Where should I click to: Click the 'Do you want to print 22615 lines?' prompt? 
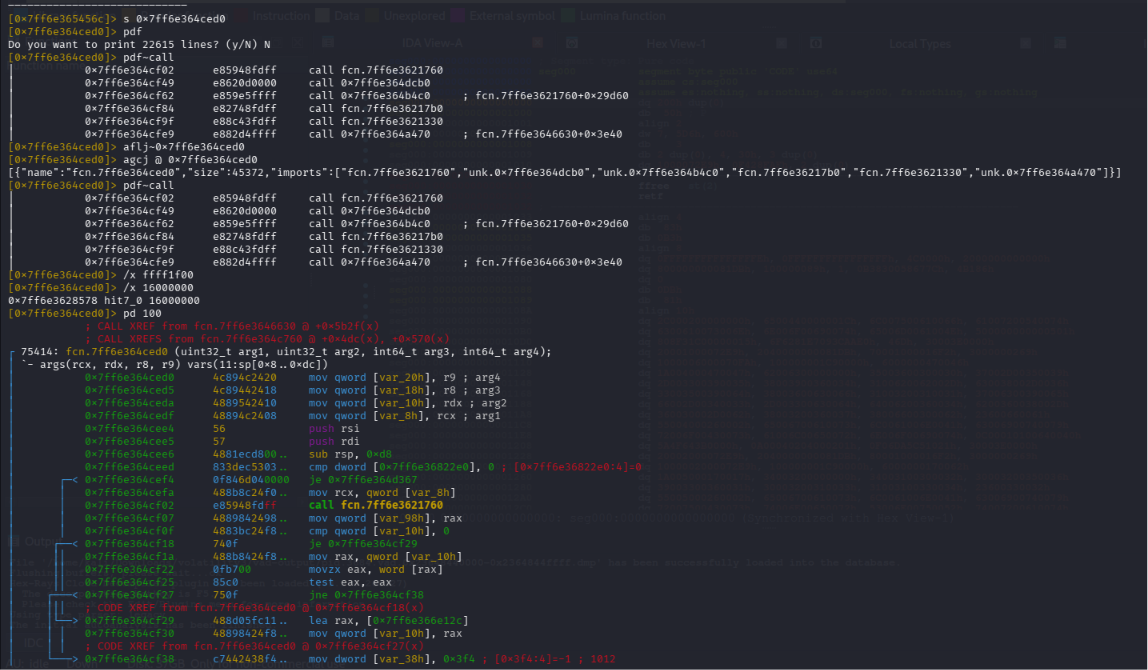coord(139,45)
